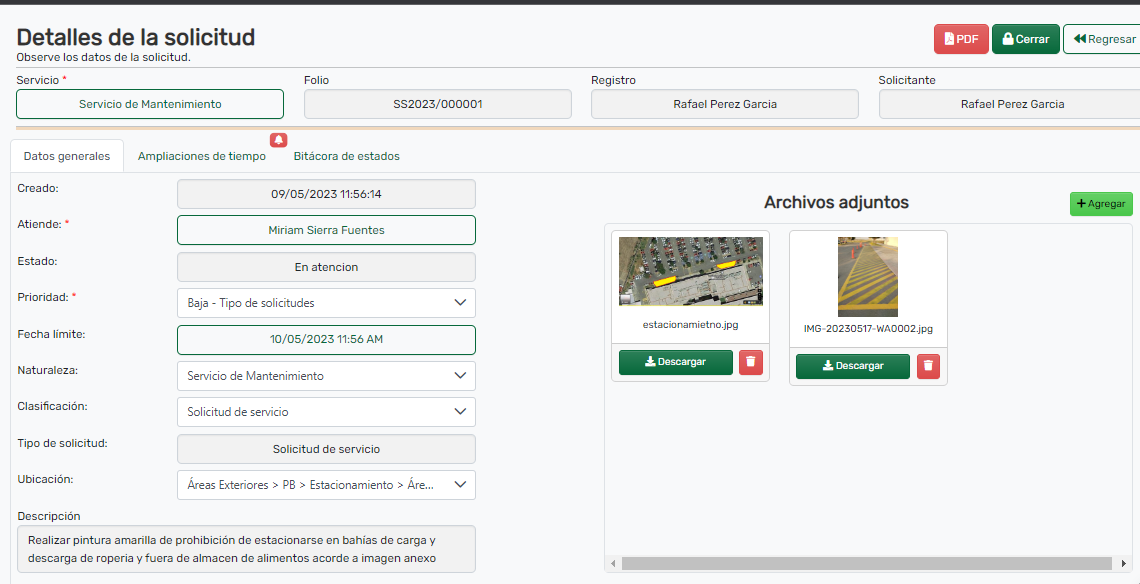Open the Prioridad dropdown
This screenshot has width=1140, height=584.
325,303
